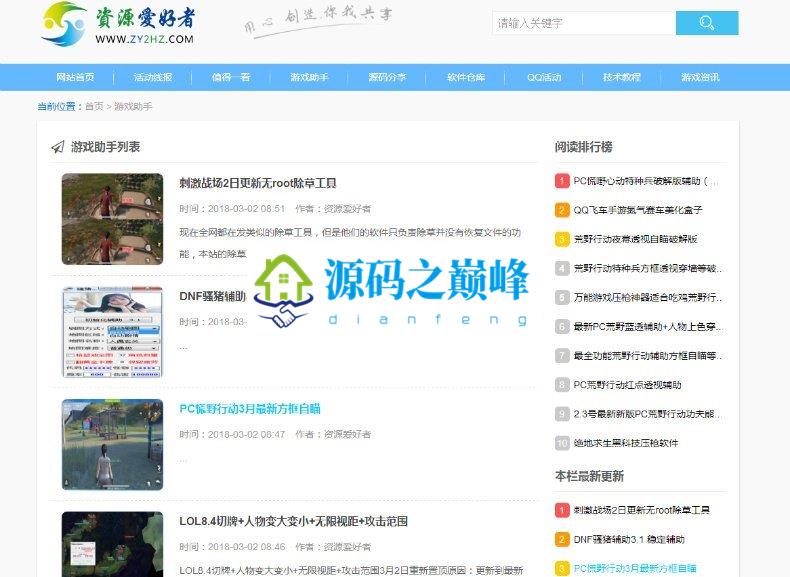Click the 首页 breadcrumb link
This screenshot has height=577, width=790.
click(94, 106)
